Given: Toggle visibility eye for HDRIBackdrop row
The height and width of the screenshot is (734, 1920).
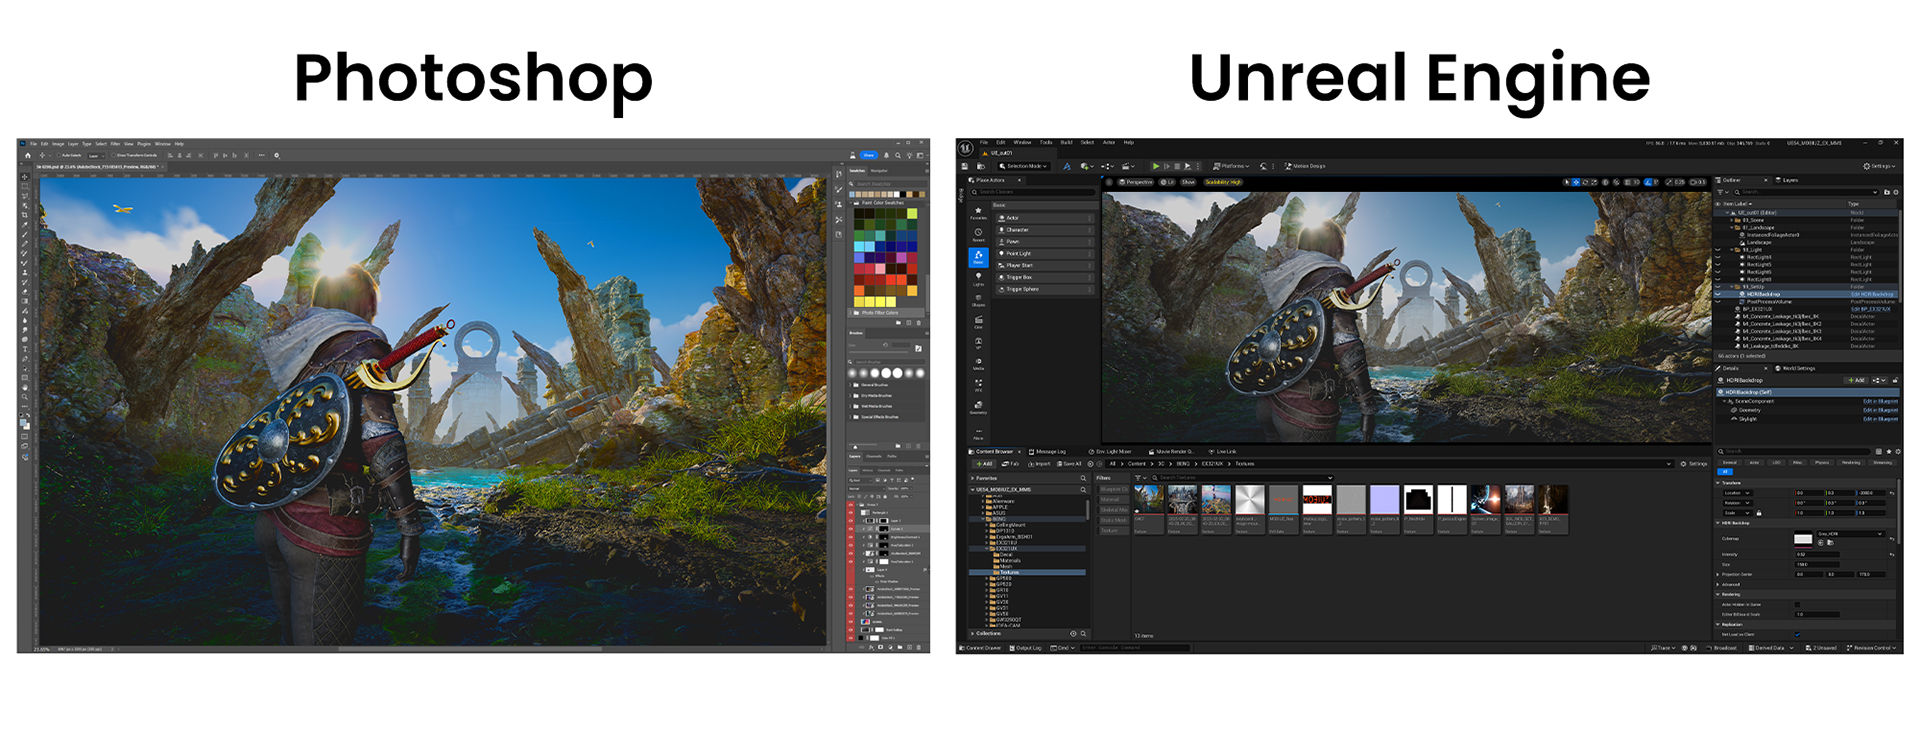Looking at the screenshot, I should 1717,294.
